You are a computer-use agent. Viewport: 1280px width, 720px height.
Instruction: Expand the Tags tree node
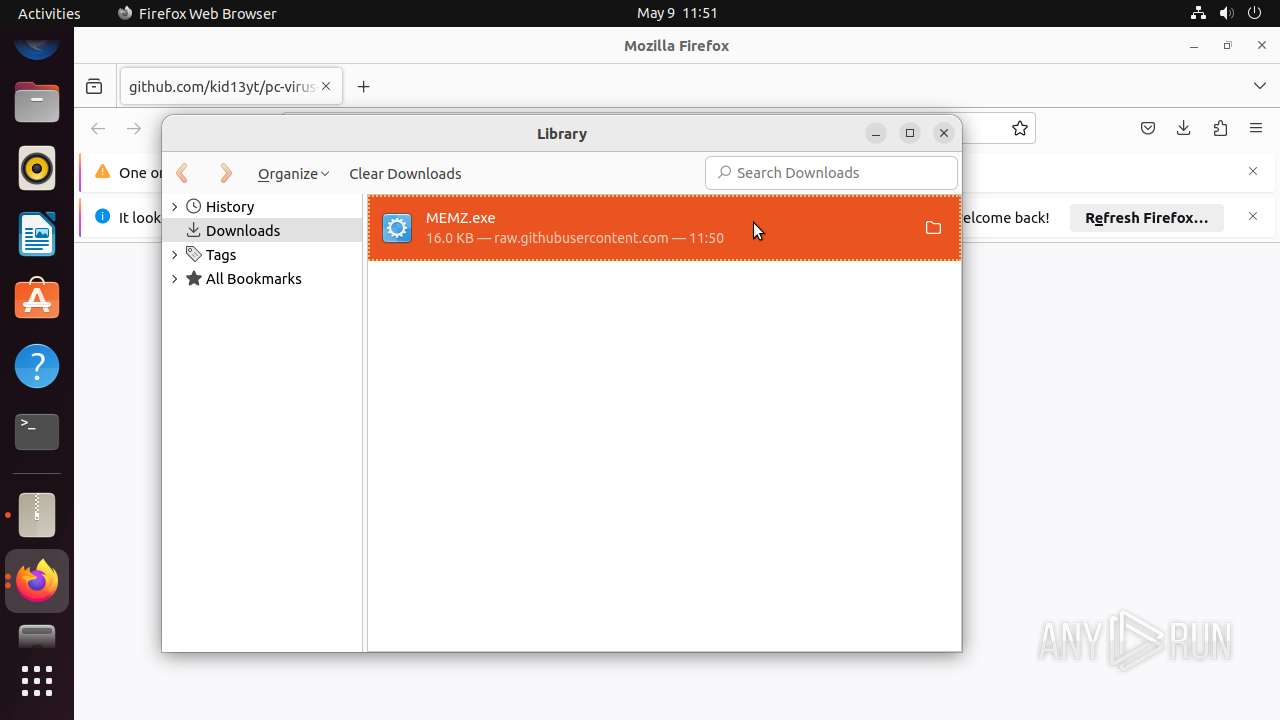click(x=175, y=255)
